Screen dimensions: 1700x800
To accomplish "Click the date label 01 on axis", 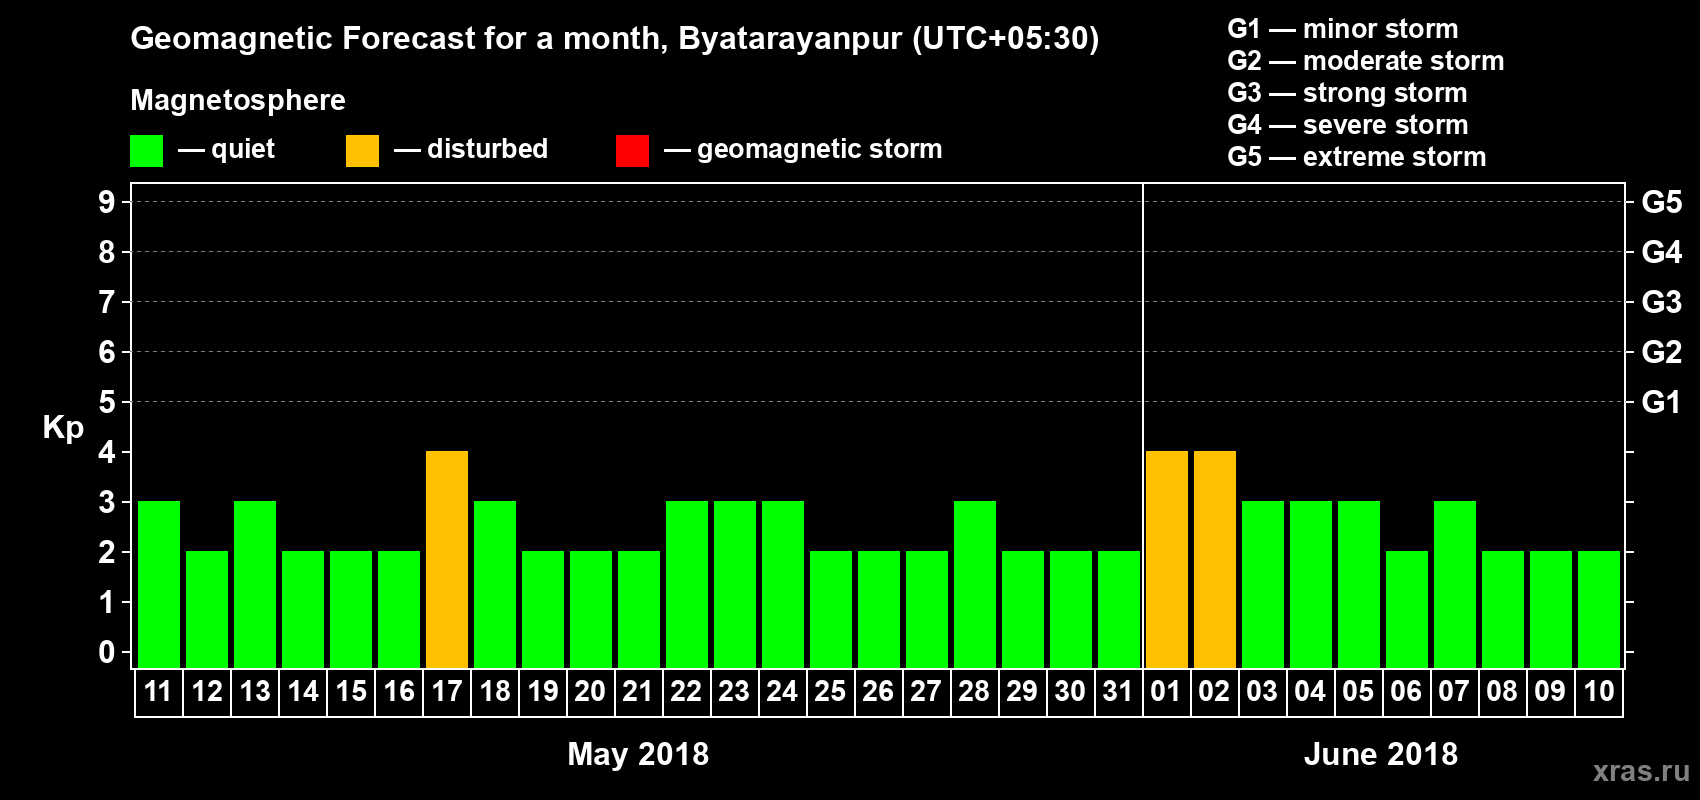I will (x=1166, y=691).
